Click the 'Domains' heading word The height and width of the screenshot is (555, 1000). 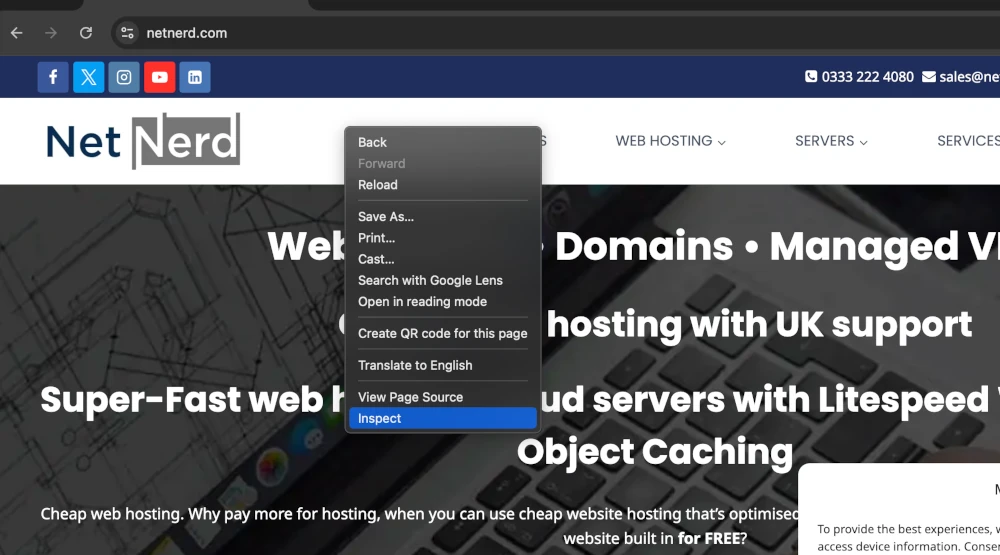pos(644,246)
